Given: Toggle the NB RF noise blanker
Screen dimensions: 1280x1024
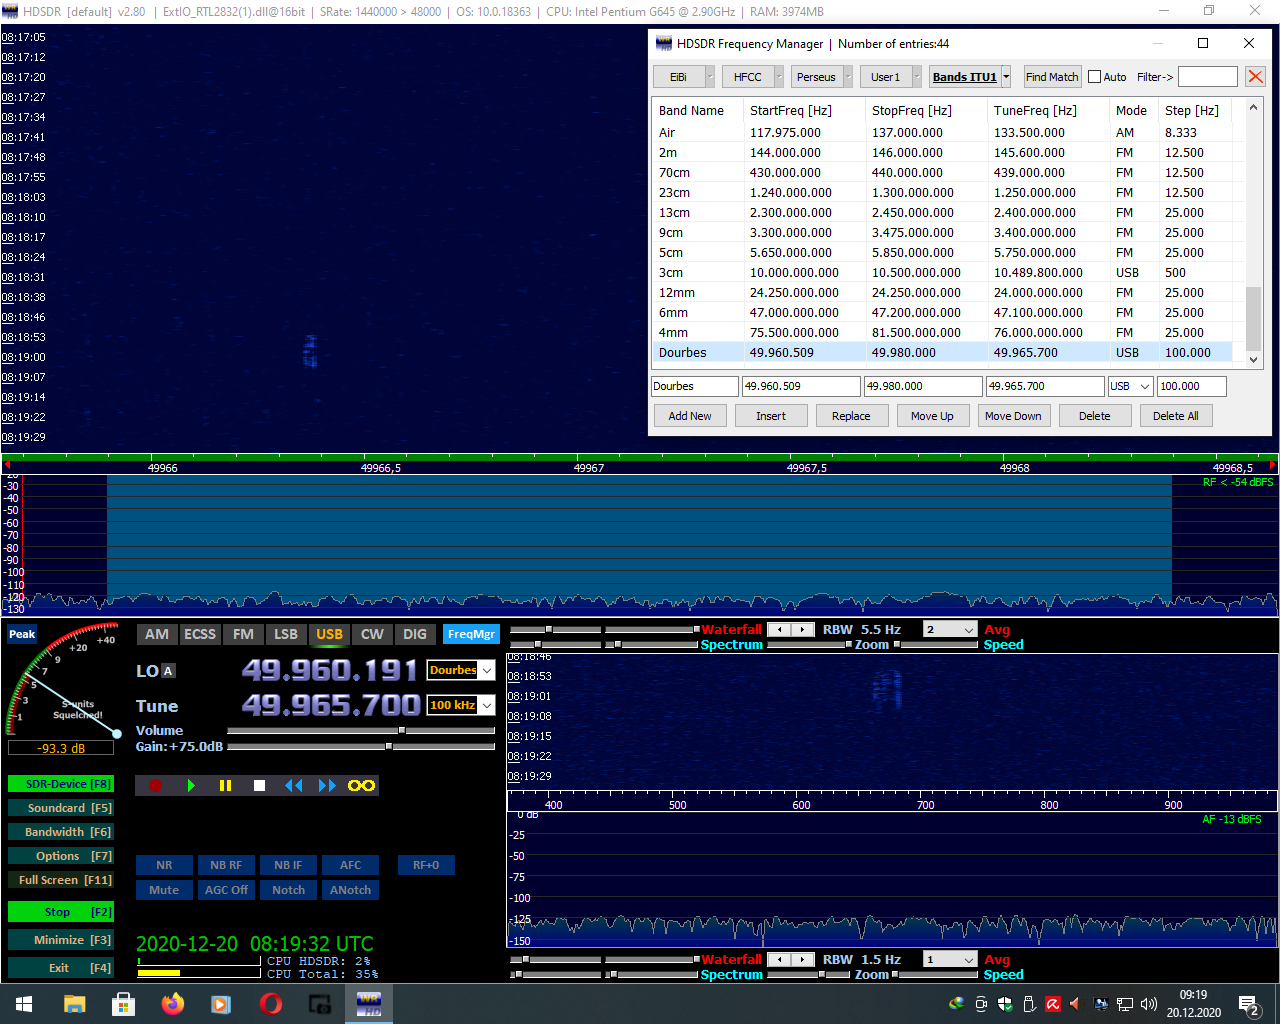Looking at the screenshot, I should tap(226, 865).
